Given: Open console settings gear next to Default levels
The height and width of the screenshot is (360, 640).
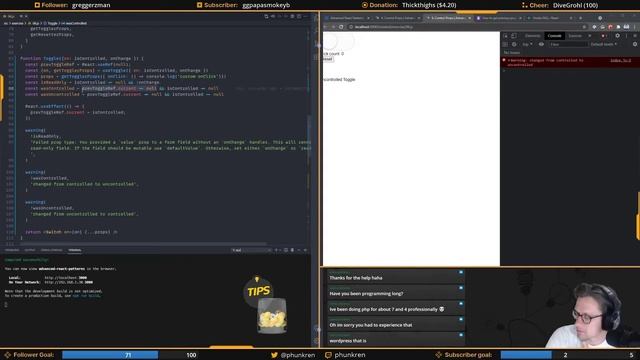Looking at the screenshot, I should pyautogui.click(x=635, y=44).
